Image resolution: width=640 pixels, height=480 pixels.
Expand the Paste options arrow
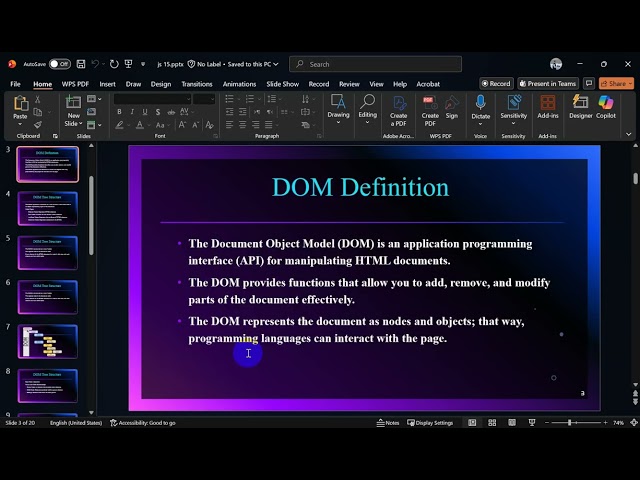point(20,124)
